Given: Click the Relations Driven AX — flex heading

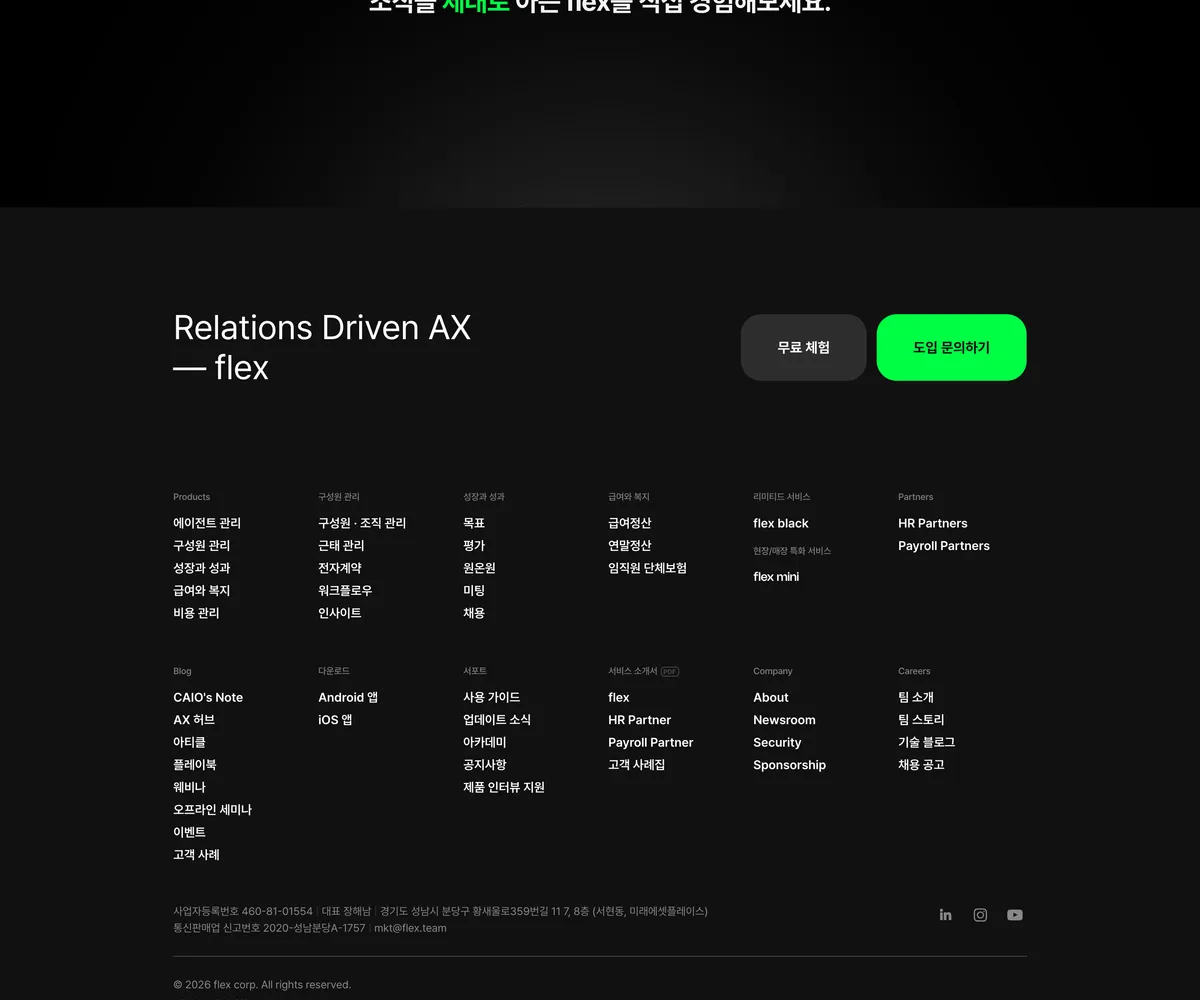Looking at the screenshot, I should pos(322,347).
